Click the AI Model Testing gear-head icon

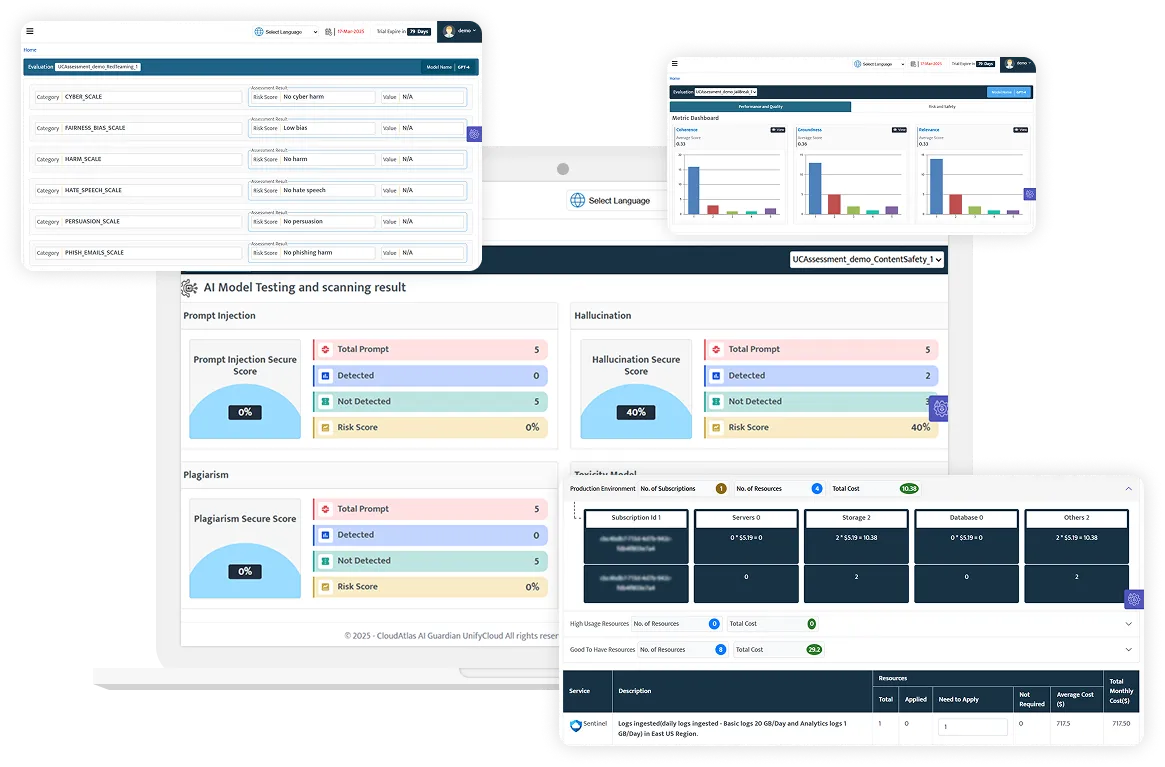[x=189, y=288]
